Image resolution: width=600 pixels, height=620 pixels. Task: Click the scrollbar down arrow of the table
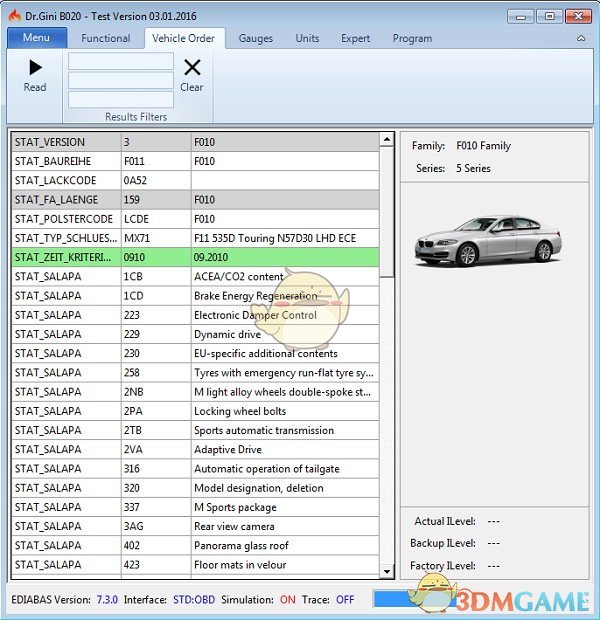(x=386, y=571)
